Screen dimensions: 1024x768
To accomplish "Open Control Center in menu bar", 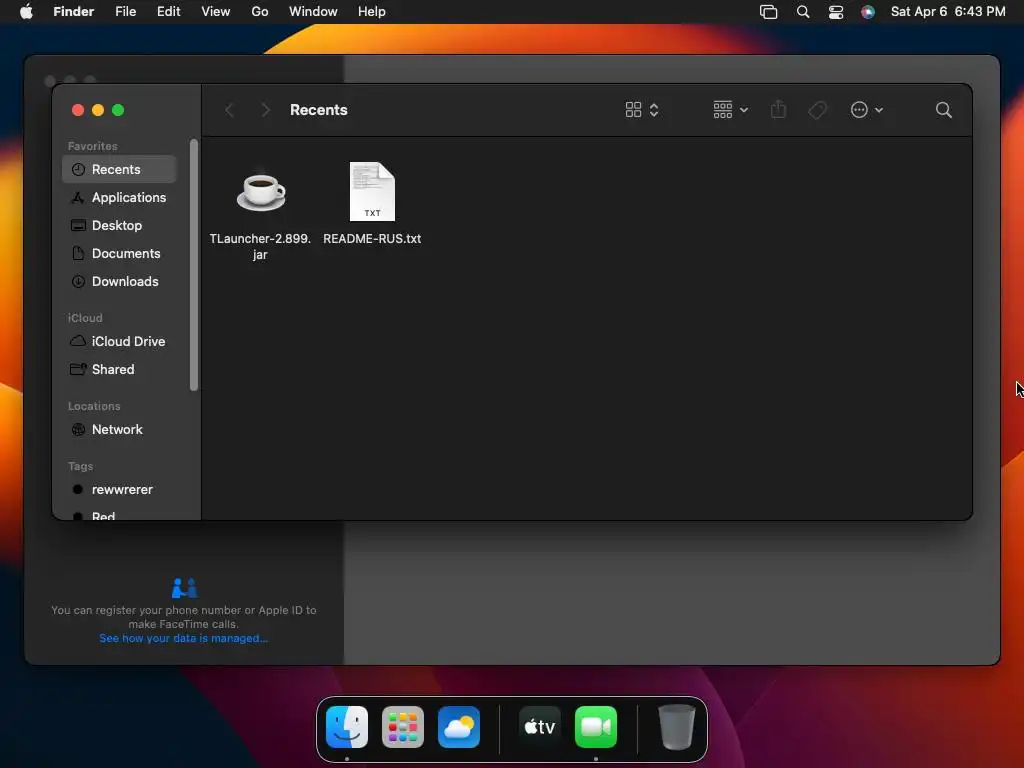I will point(836,12).
